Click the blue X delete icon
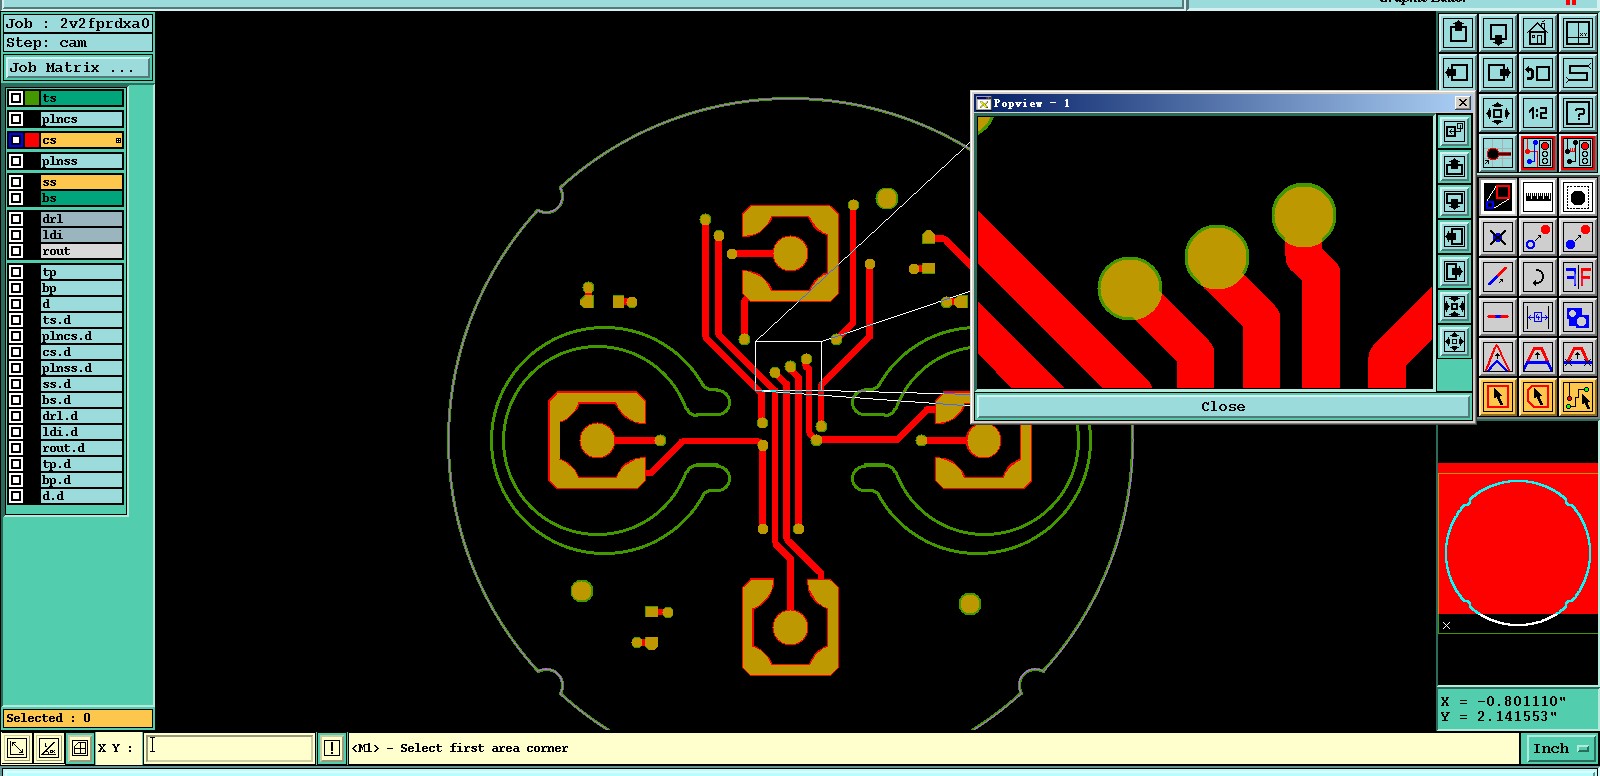 click(1498, 237)
